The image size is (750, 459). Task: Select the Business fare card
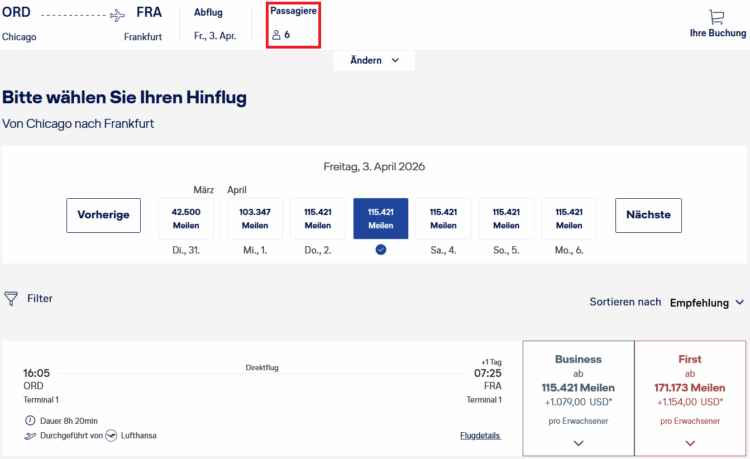578,398
